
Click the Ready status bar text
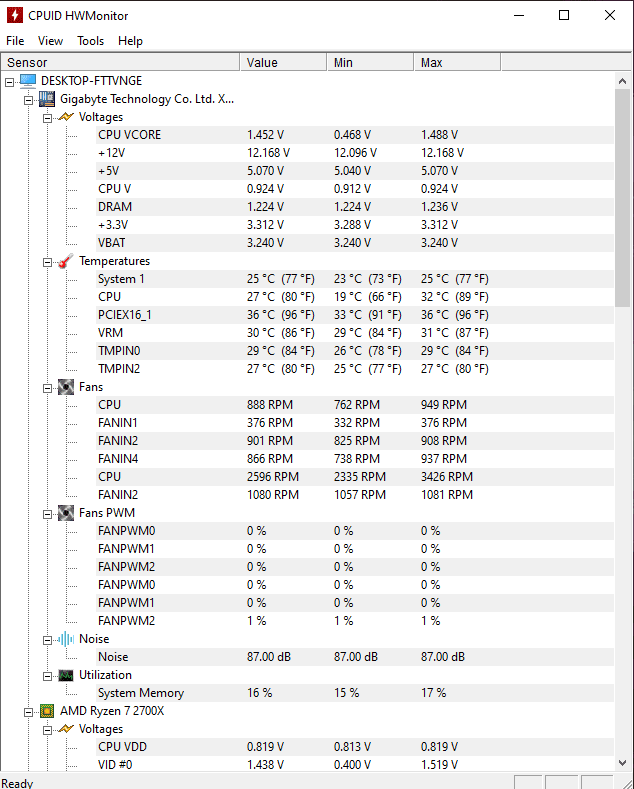[x=18, y=783]
